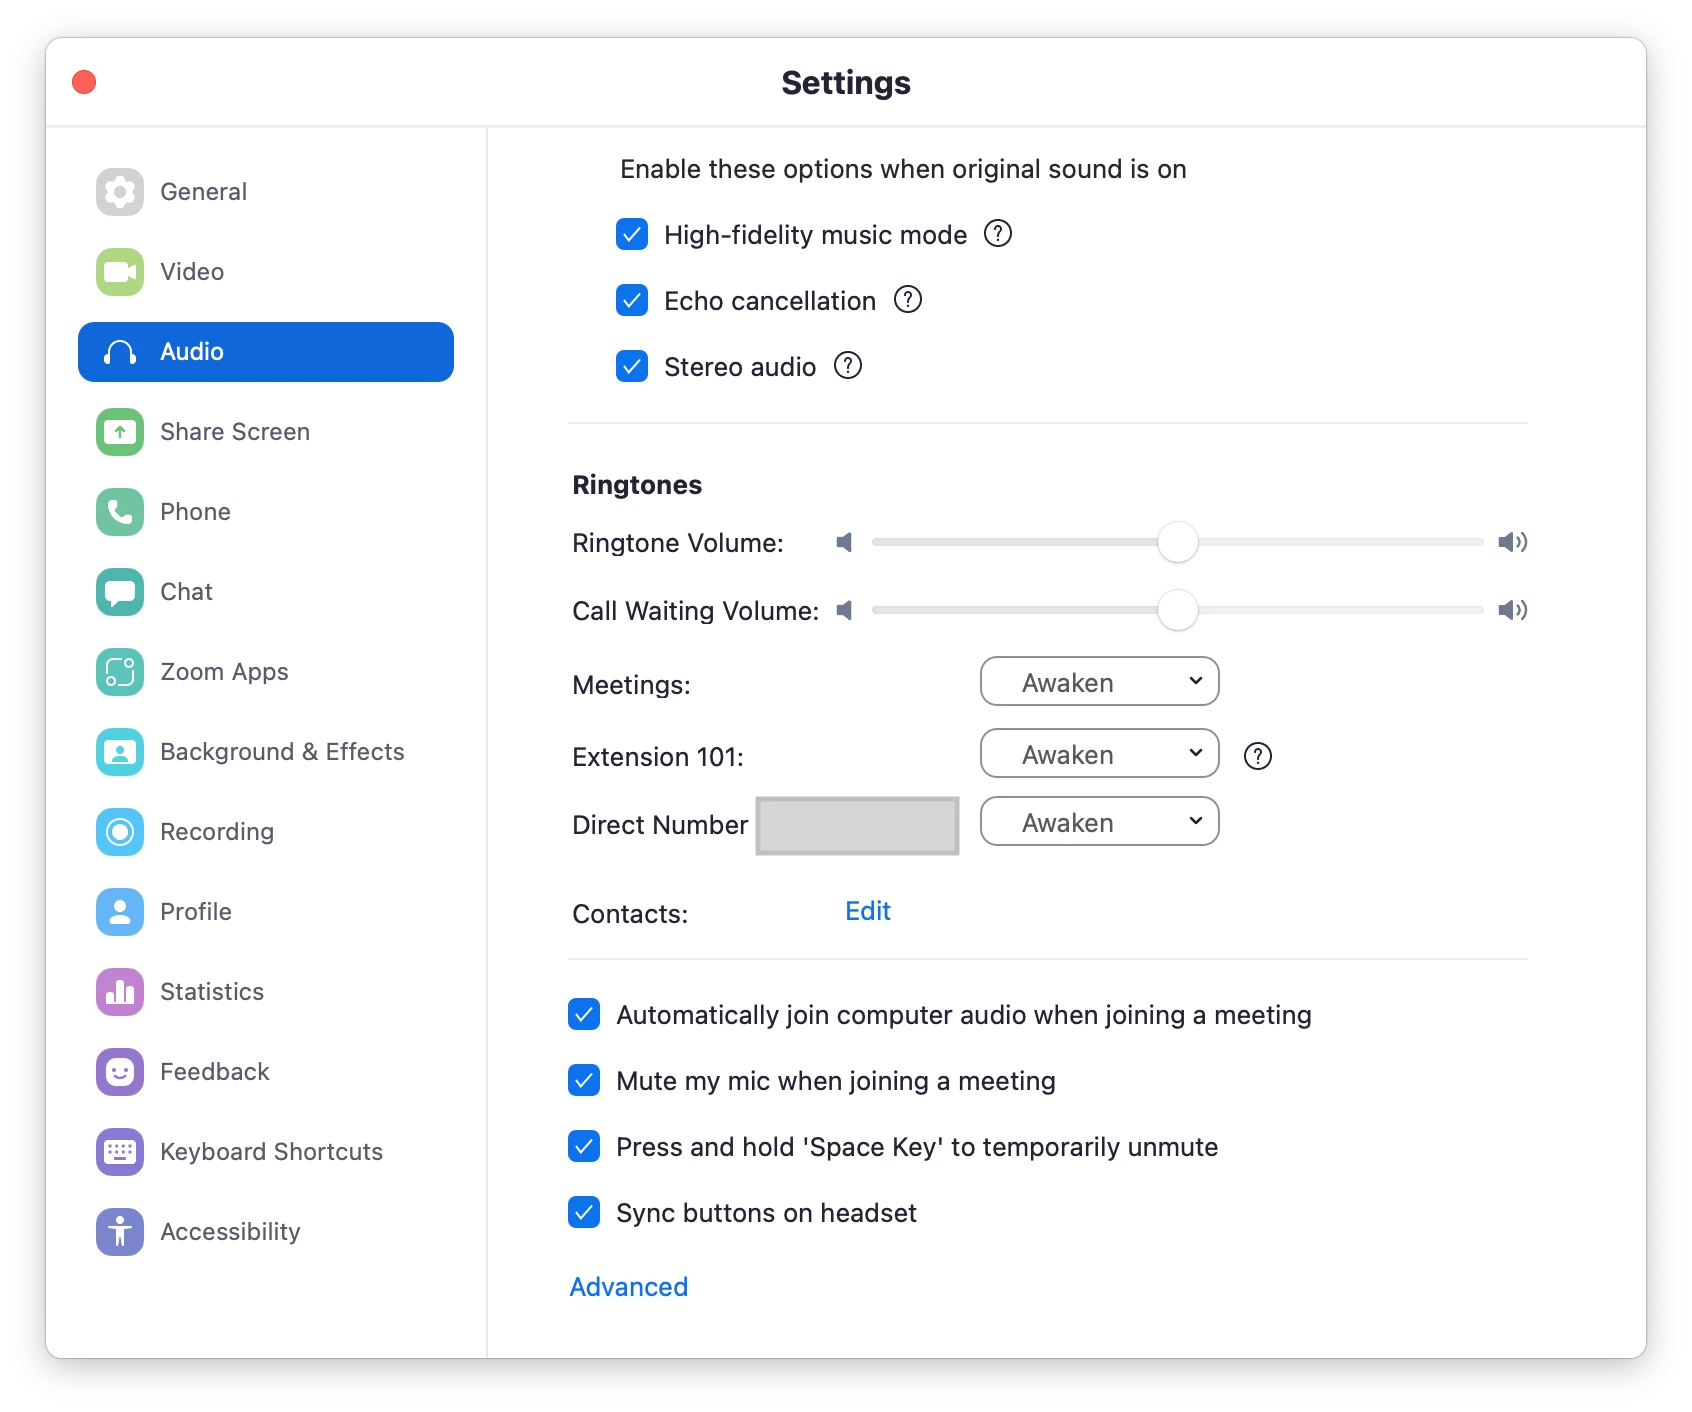Click the Zoom Apps icon
Viewport: 1692px width, 1412px height.
[120, 672]
